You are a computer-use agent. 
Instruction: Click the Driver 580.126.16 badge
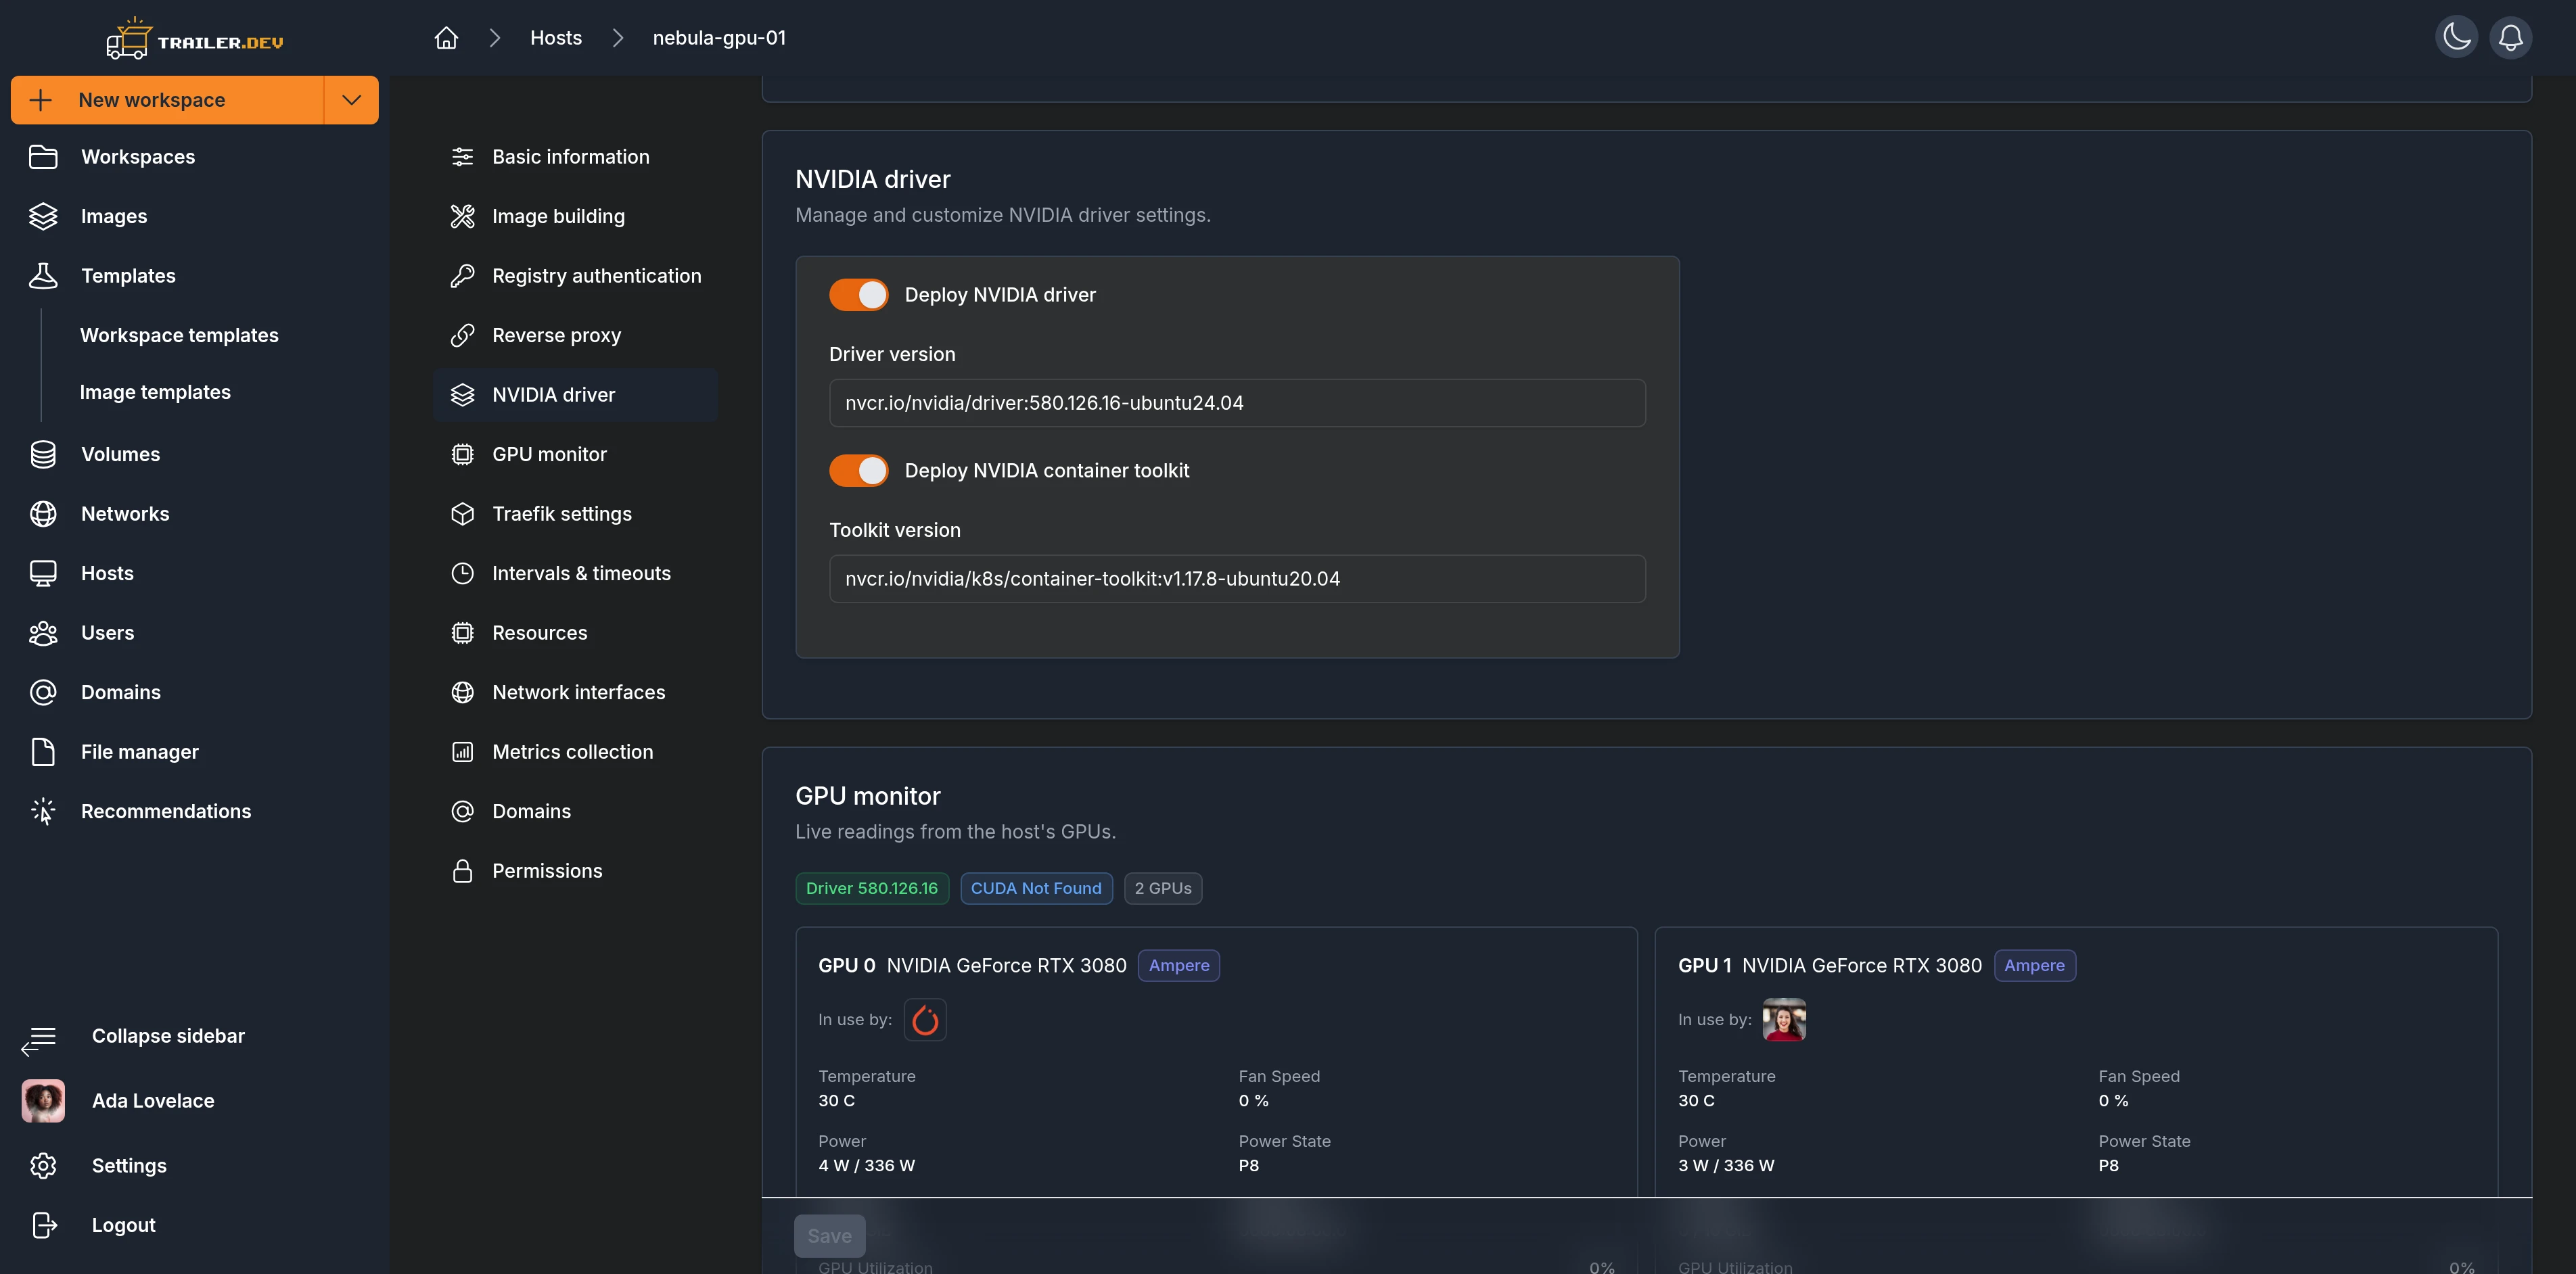click(x=872, y=888)
